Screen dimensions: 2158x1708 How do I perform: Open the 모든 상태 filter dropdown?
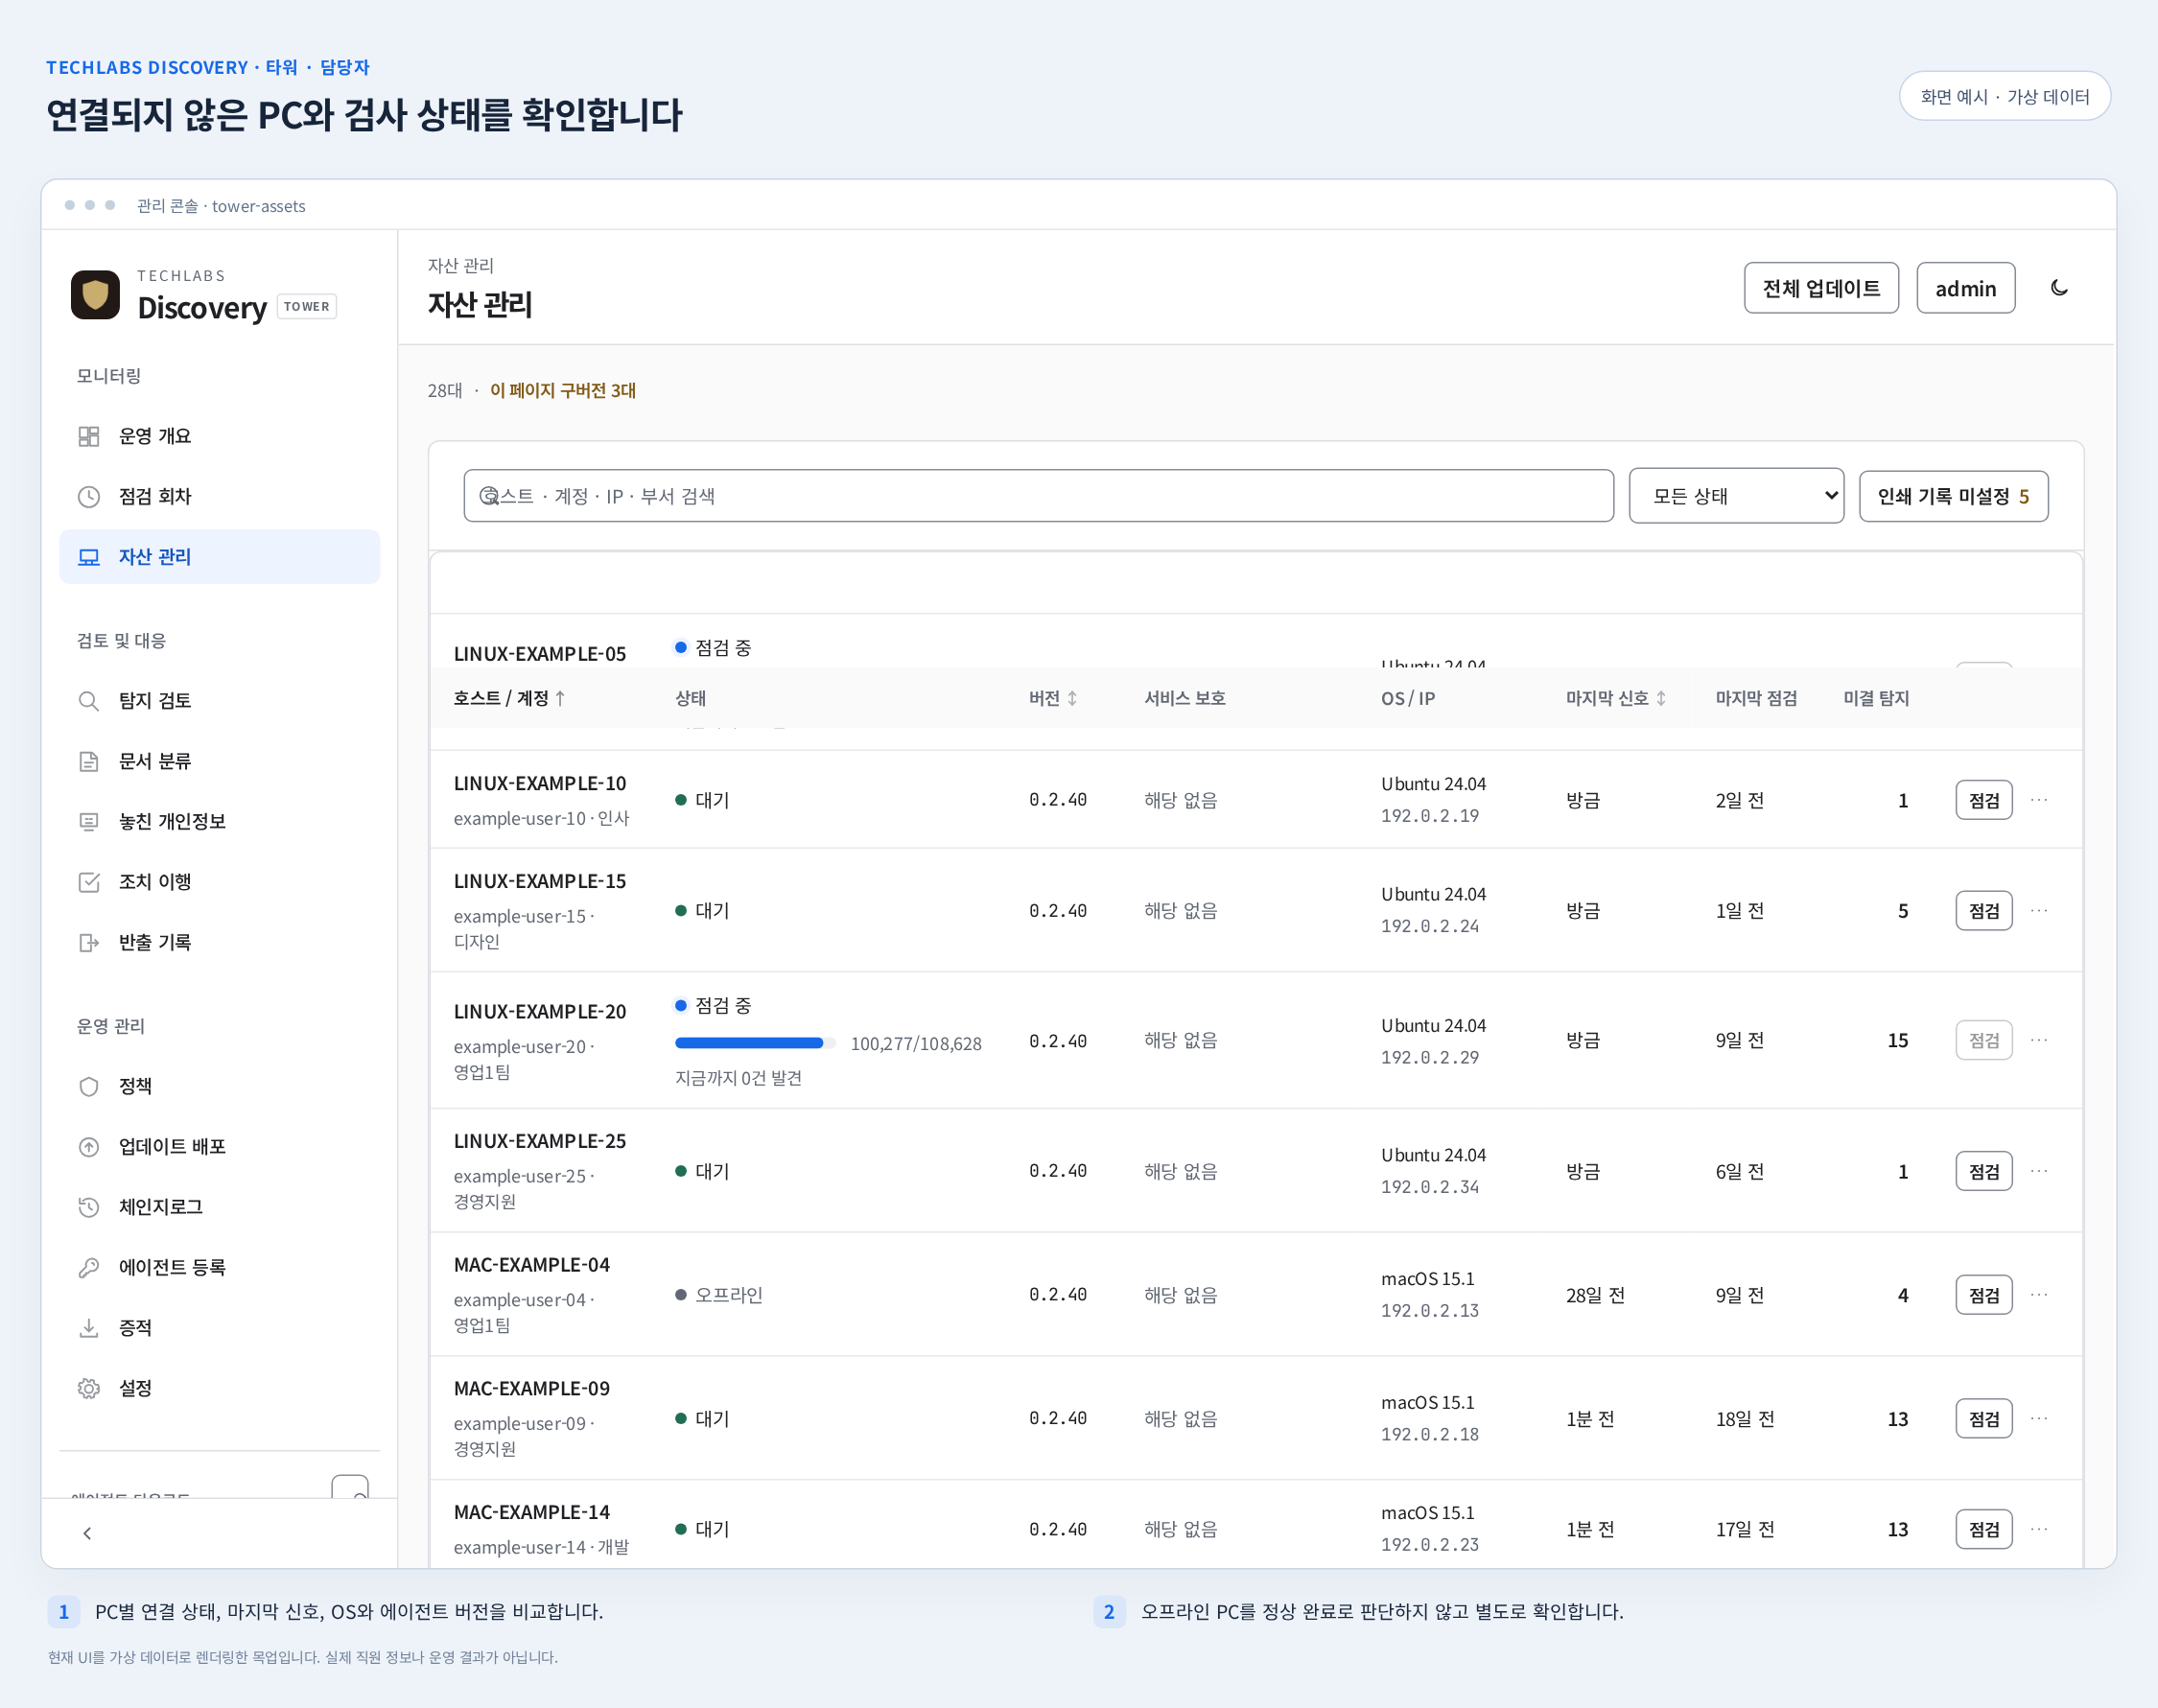[1736, 496]
